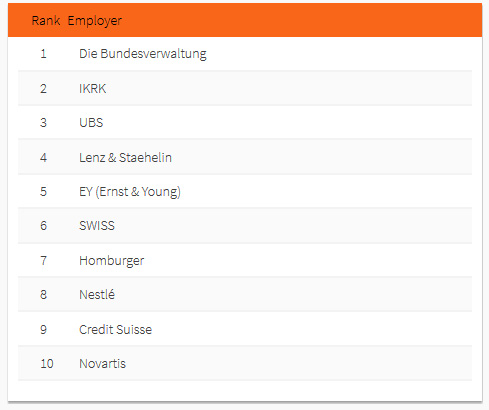Click EY (Ernst & Young) entry

coord(130,192)
